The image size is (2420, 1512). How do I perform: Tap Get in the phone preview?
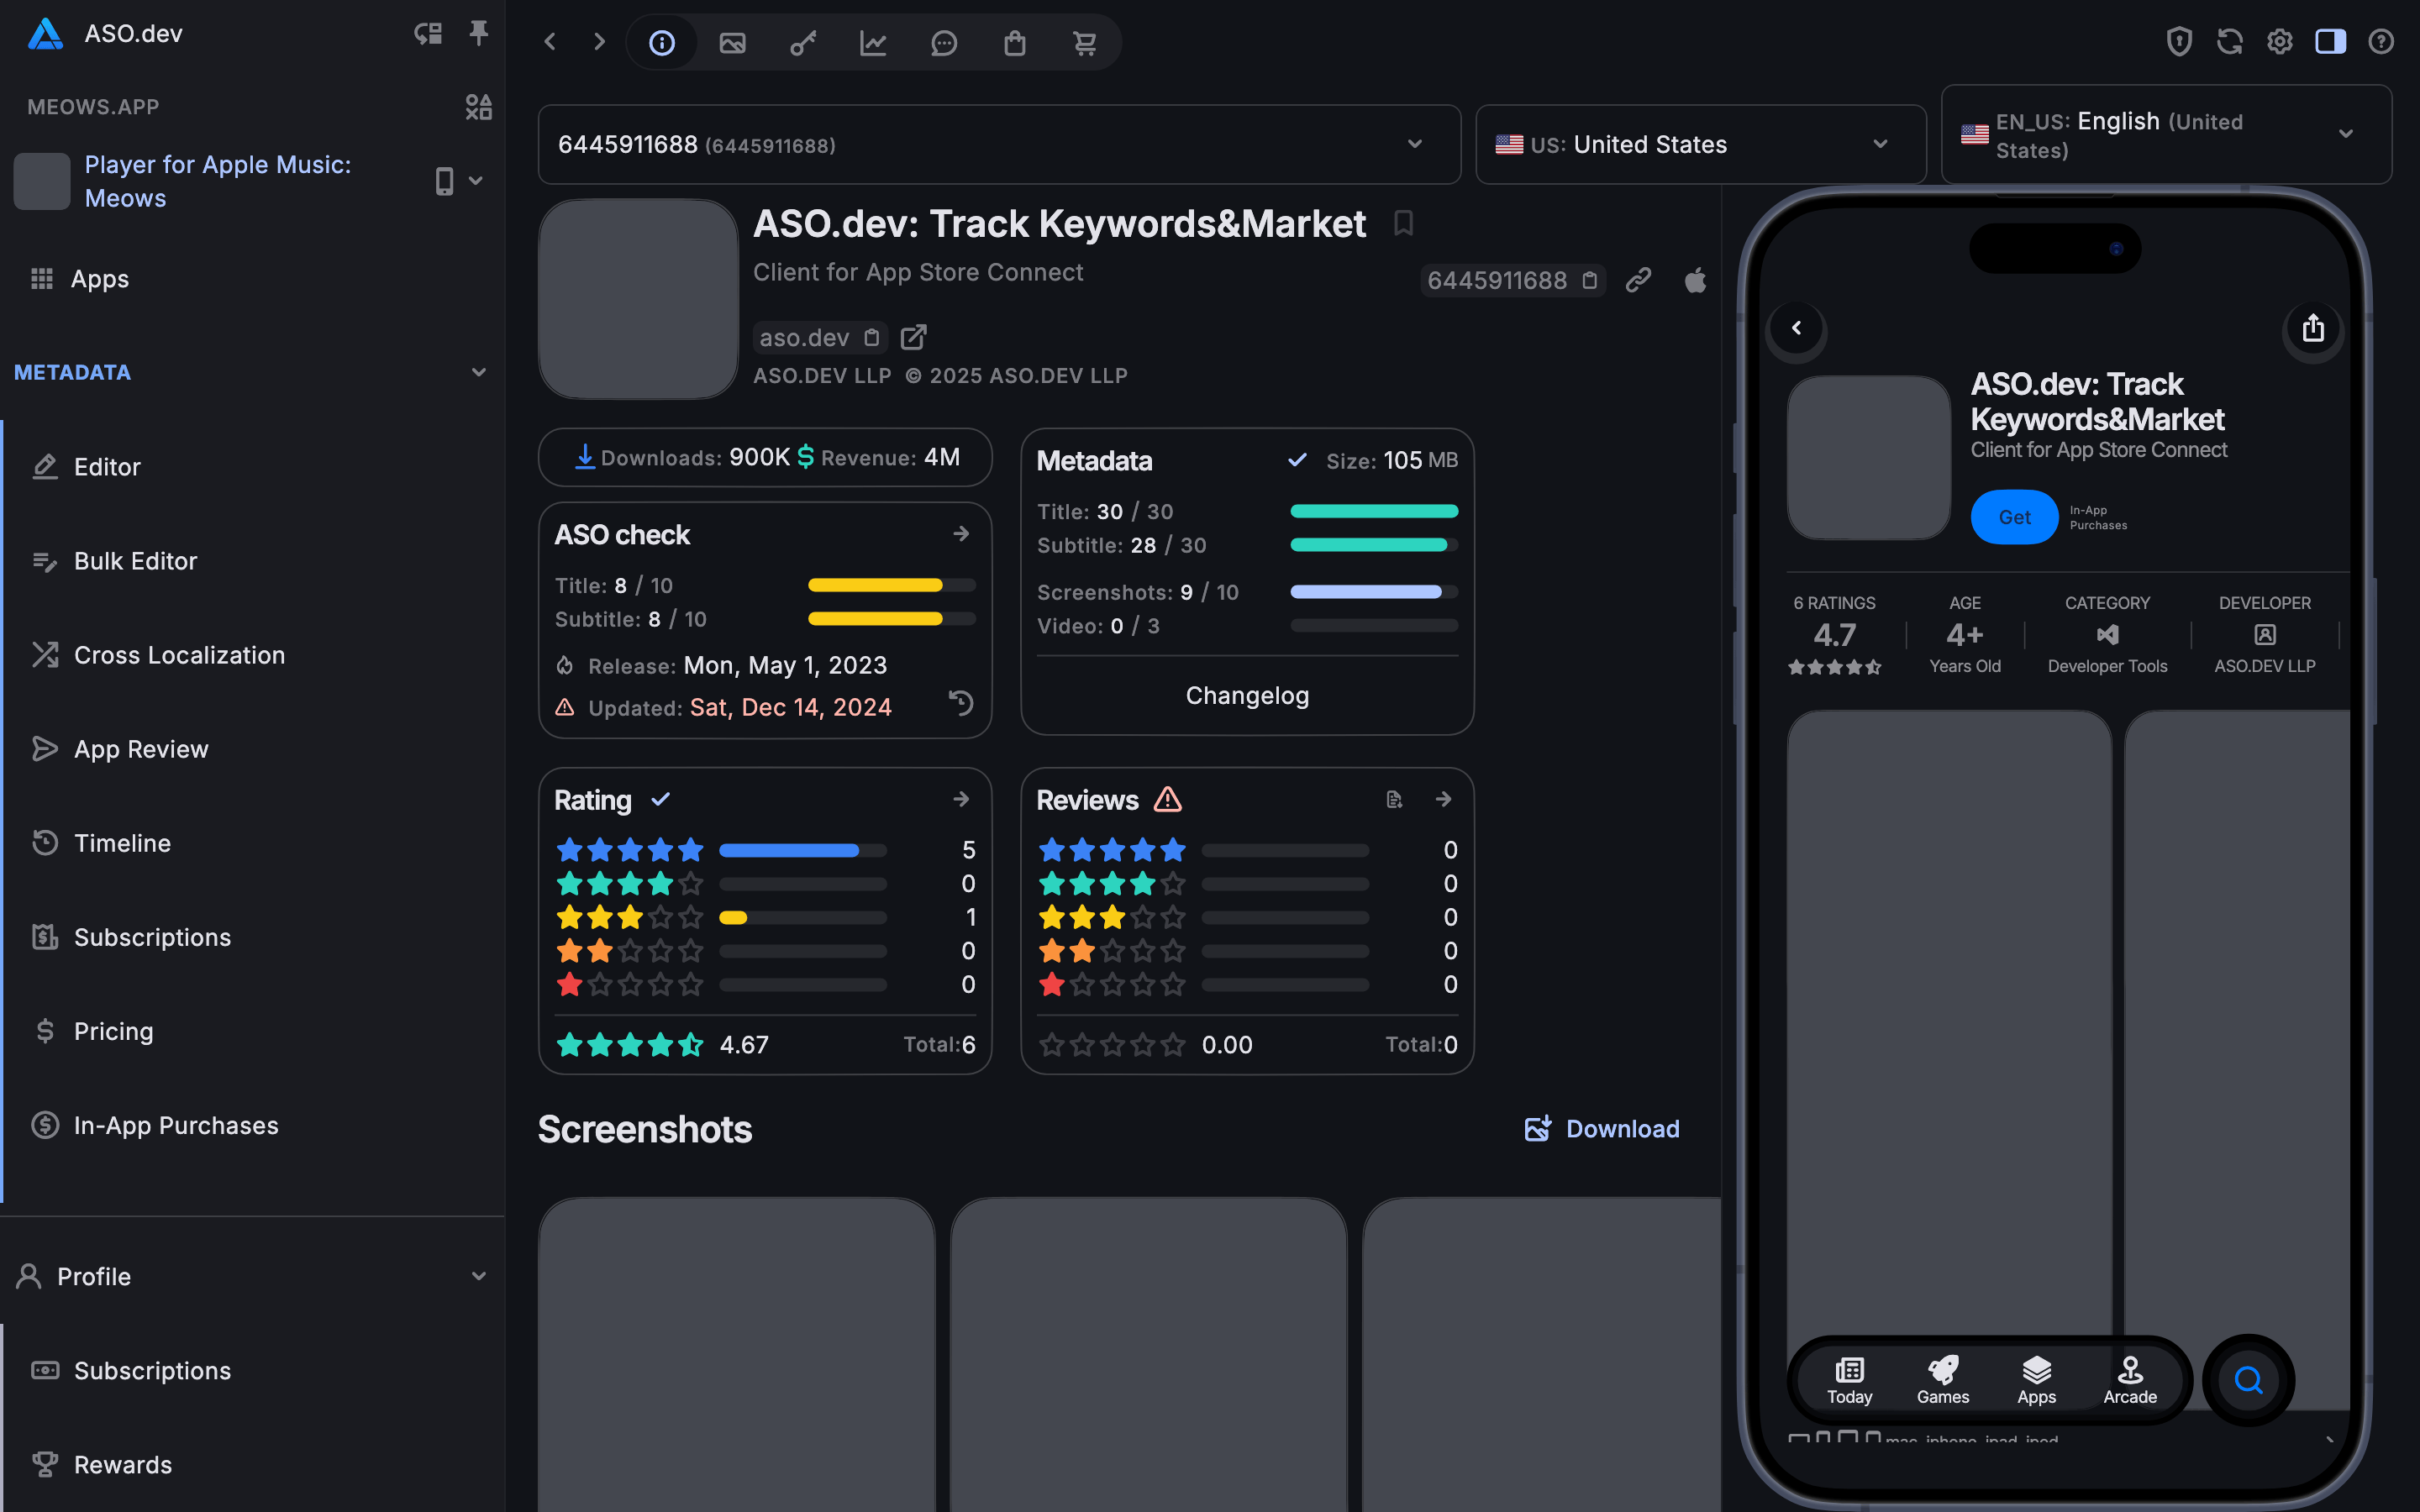(2014, 517)
